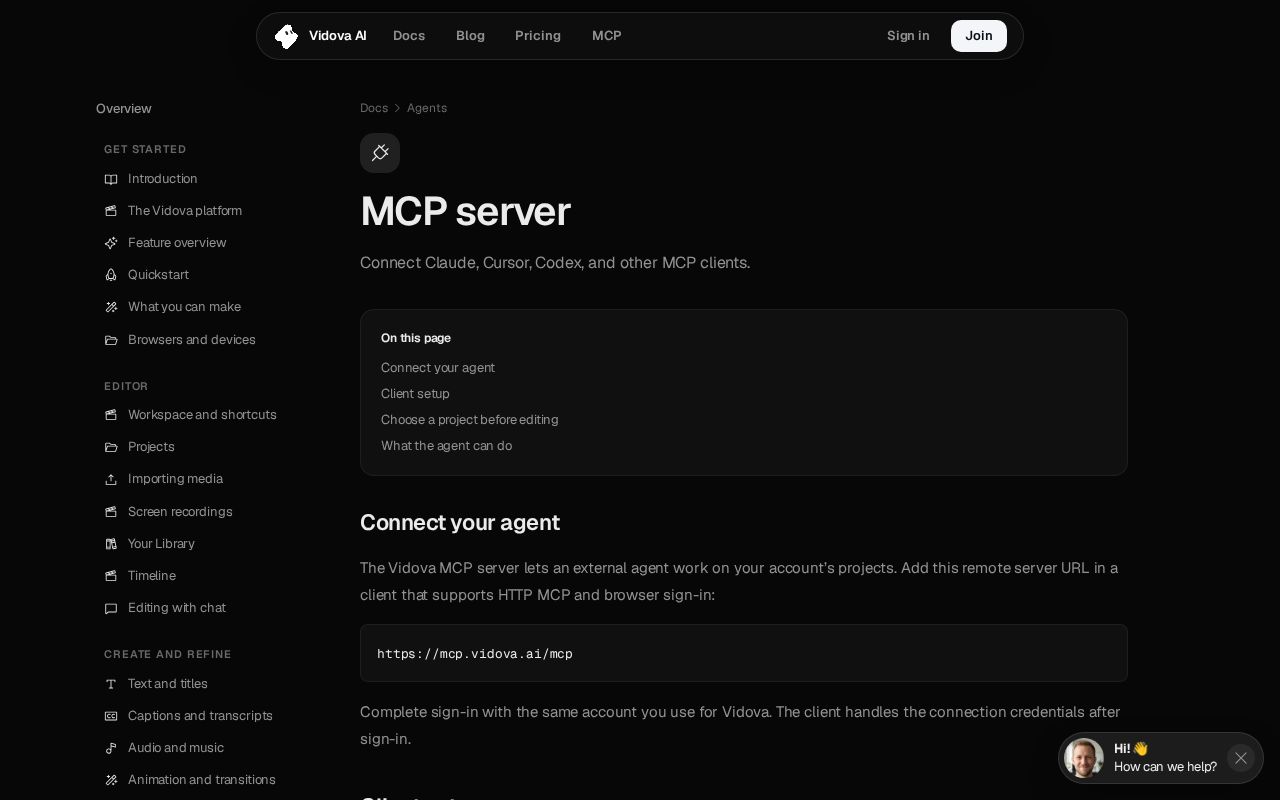Click the Vidova AI brand name text
This screenshot has width=1280, height=800.
tap(338, 36)
